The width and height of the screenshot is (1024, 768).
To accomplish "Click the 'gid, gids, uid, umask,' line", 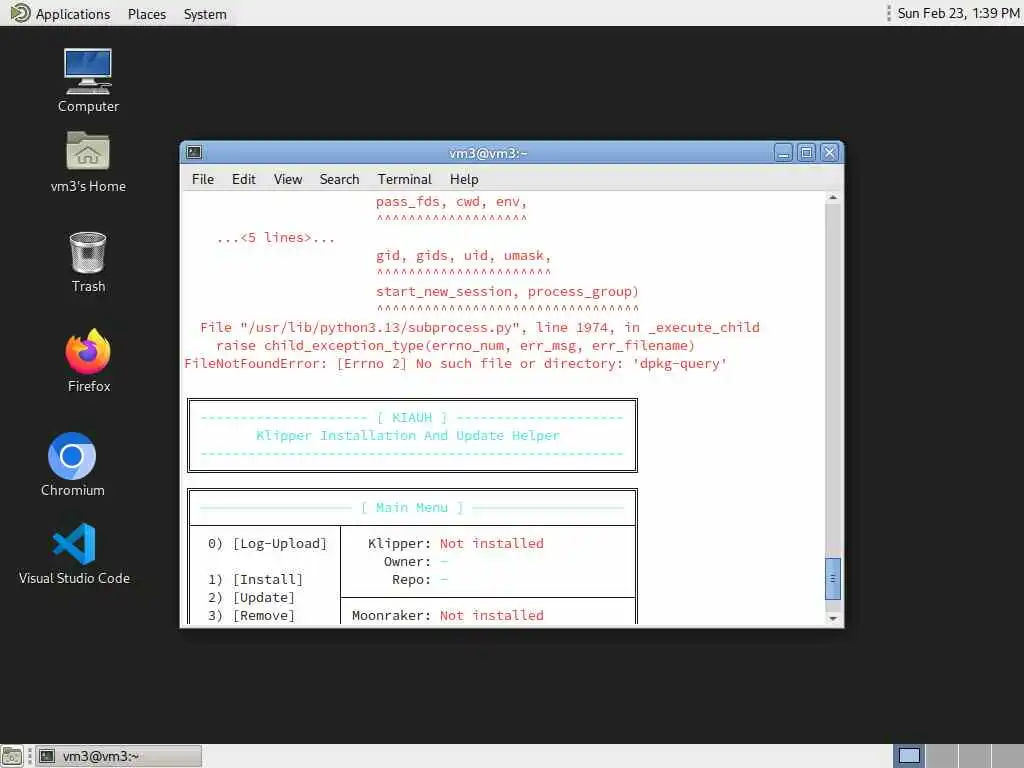I will (464, 256).
